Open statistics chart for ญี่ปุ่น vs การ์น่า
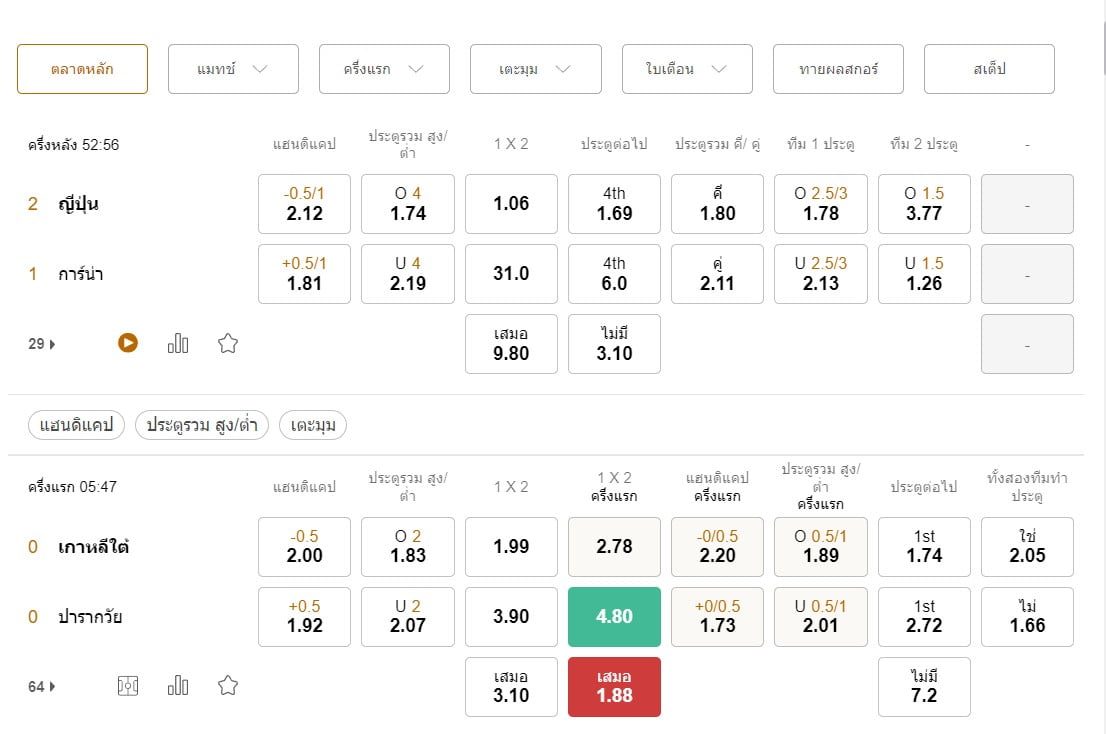The width and height of the screenshot is (1106, 734). (x=178, y=343)
